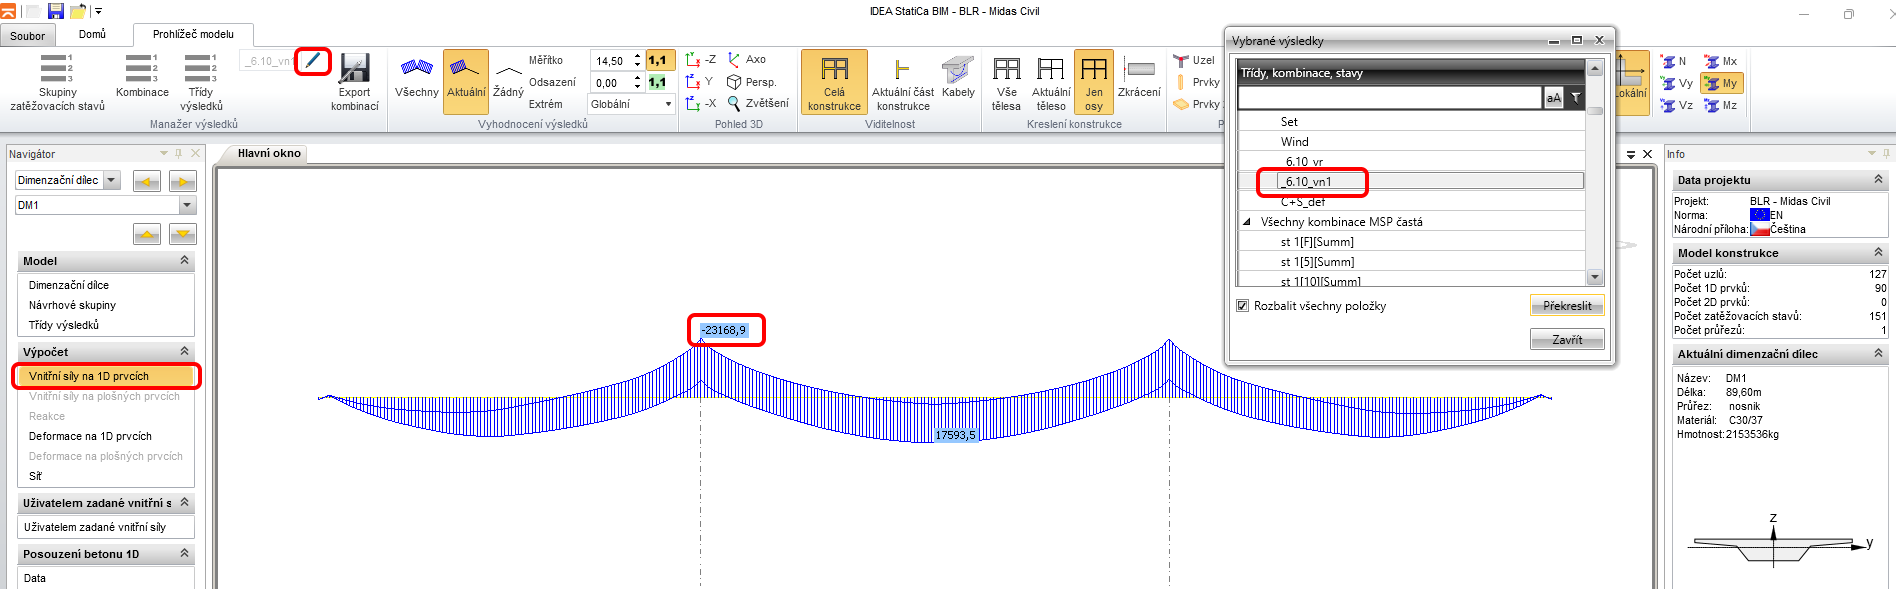
Task: Click Zkrácení drawing icon
Action: tap(1139, 77)
